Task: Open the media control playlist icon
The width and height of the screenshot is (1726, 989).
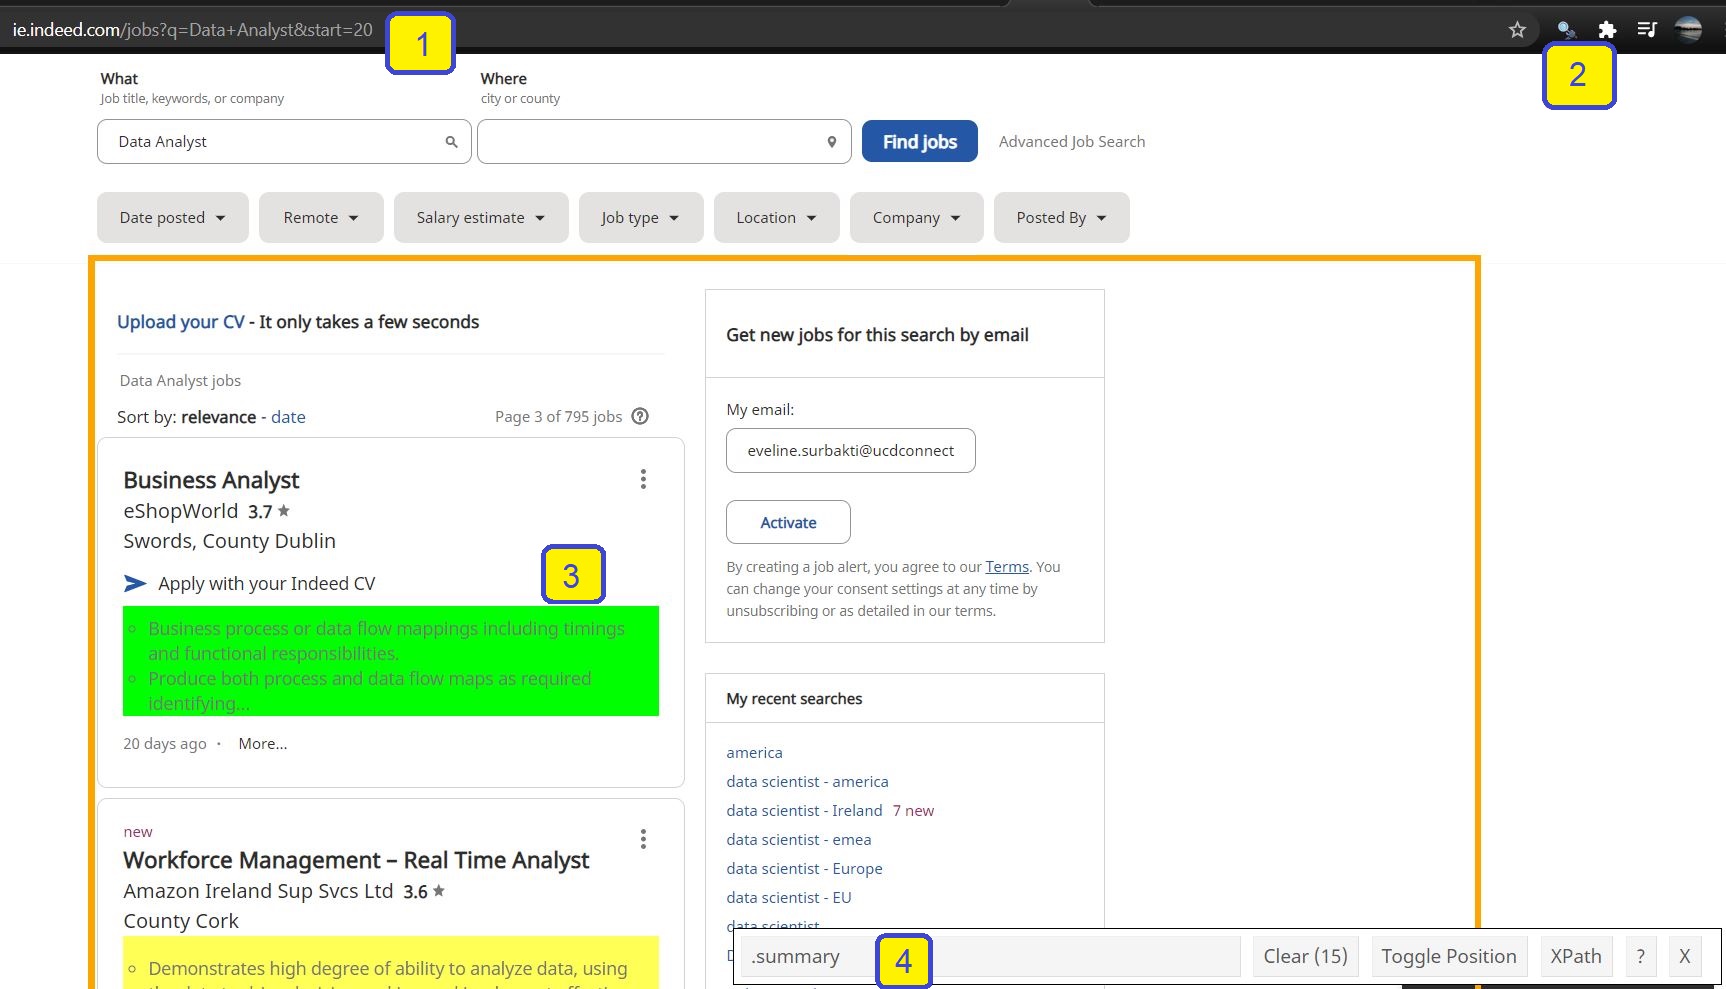Action: click(1647, 30)
